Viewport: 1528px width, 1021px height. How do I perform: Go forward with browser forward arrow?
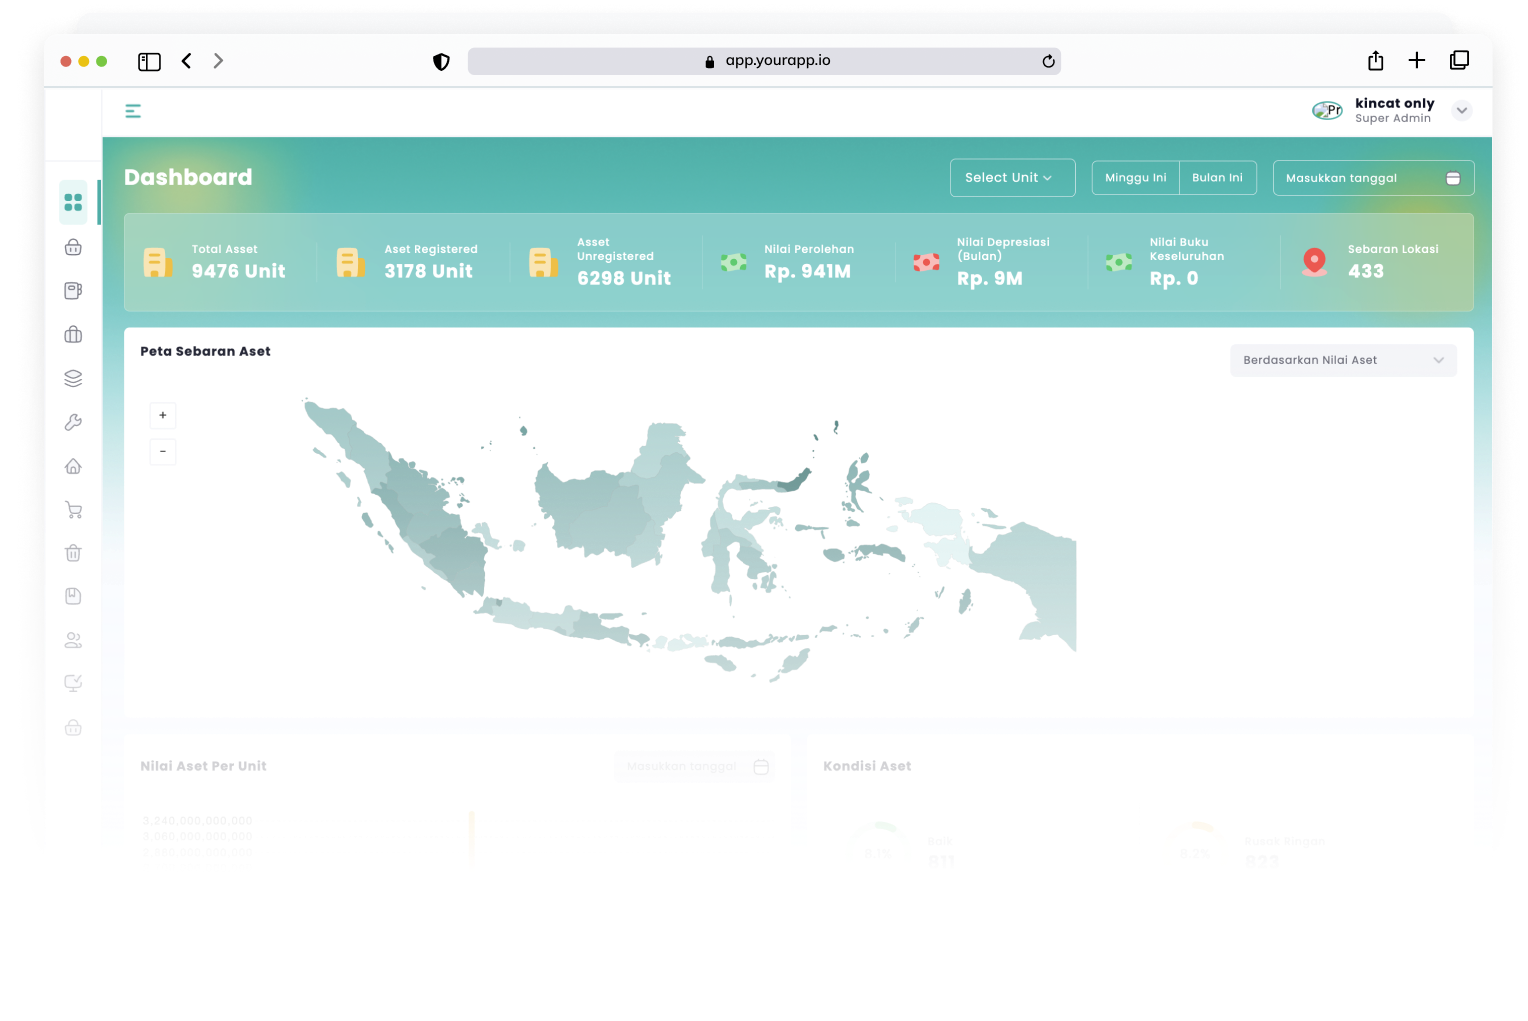[x=218, y=61]
